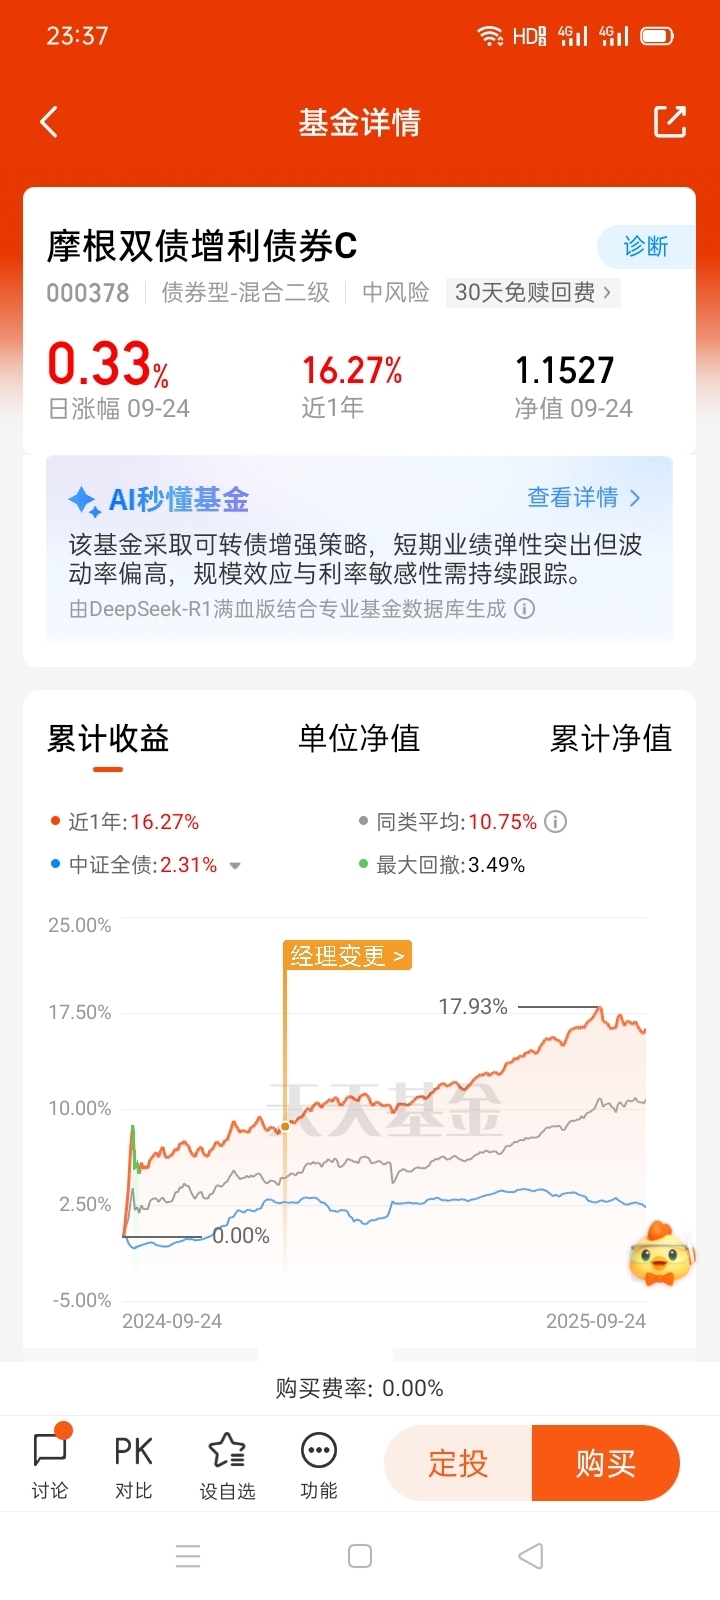Expand the 30天免赎回费 fee details
The image size is (720, 1600).
point(533,292)
